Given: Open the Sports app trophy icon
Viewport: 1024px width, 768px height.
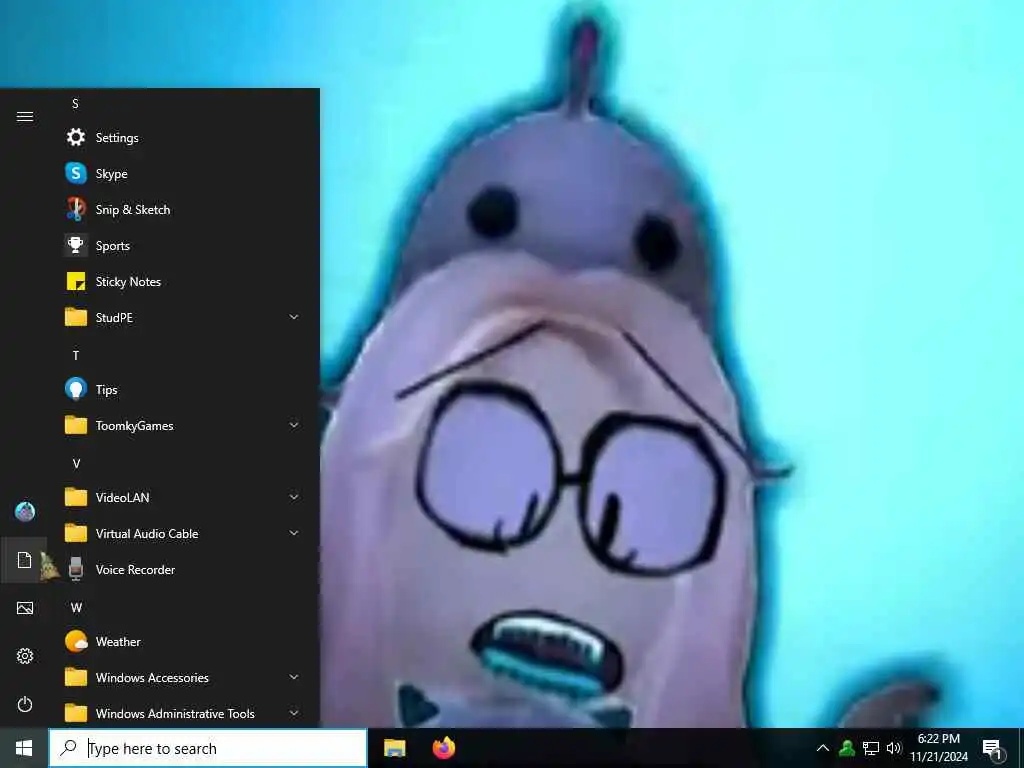Looking at the screenshot, I should coord(76,246).
